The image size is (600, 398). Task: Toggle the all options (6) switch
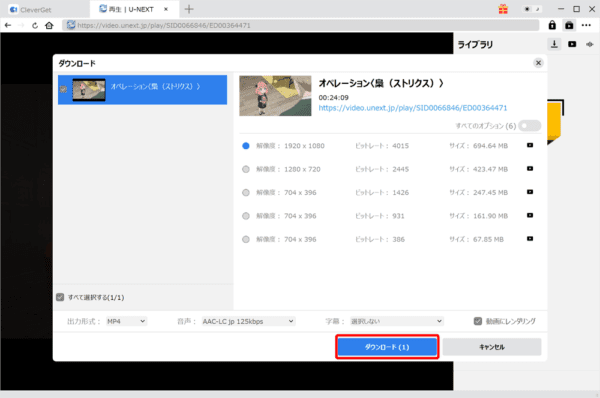(x=530, y=126)
